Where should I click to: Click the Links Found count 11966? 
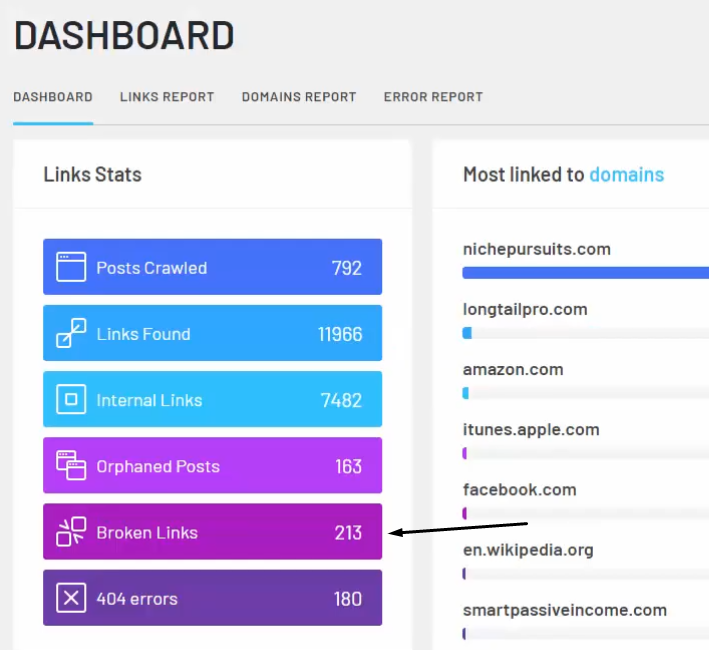[340, 334]
